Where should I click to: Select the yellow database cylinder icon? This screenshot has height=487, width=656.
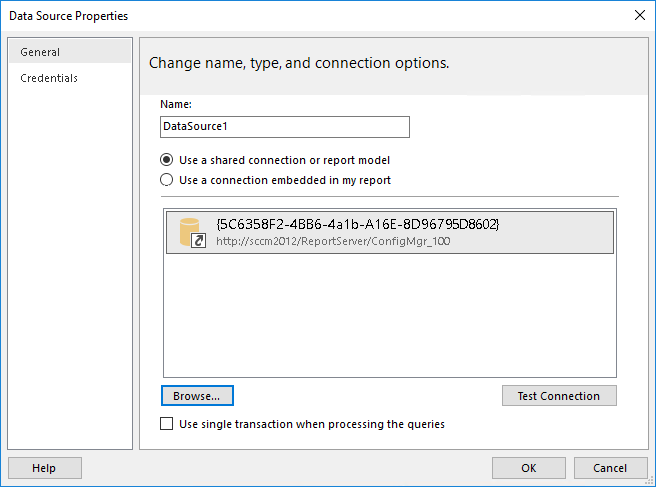tap(190, 231)
